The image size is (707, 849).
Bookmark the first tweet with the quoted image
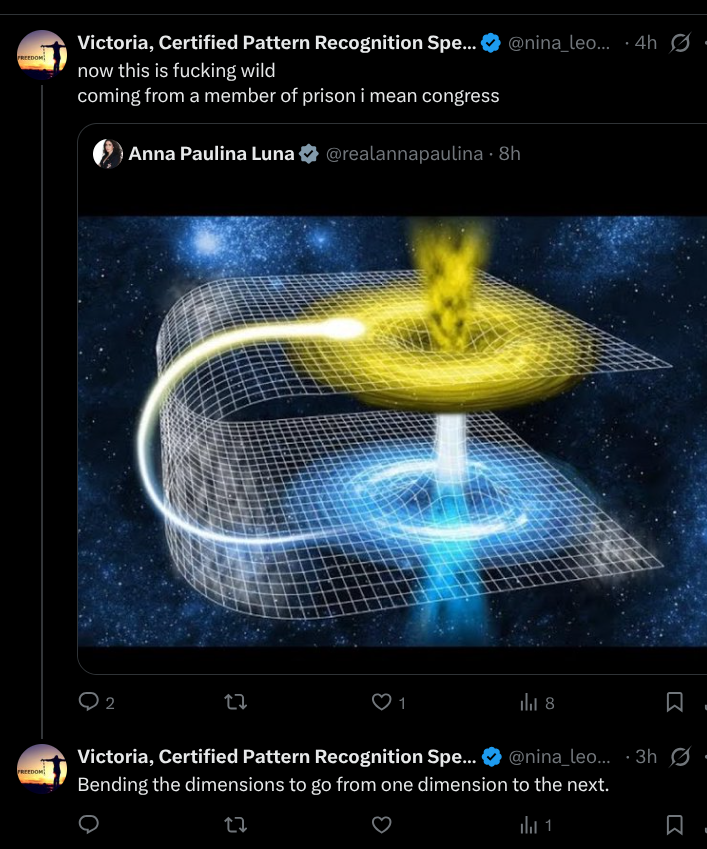point(675,702)
